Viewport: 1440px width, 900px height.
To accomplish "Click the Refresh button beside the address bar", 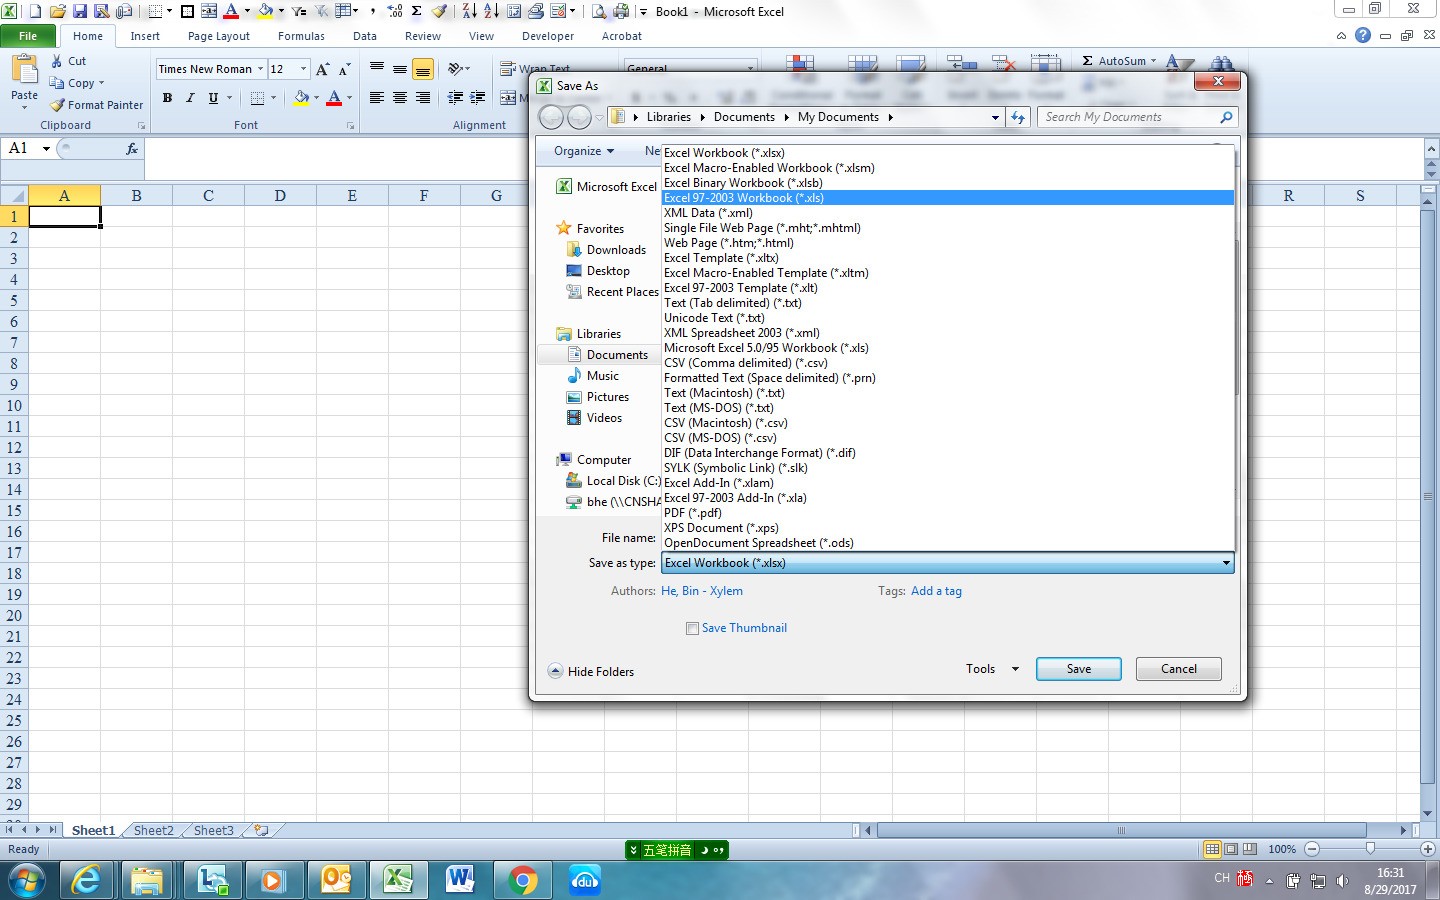I will (1018, 117).
